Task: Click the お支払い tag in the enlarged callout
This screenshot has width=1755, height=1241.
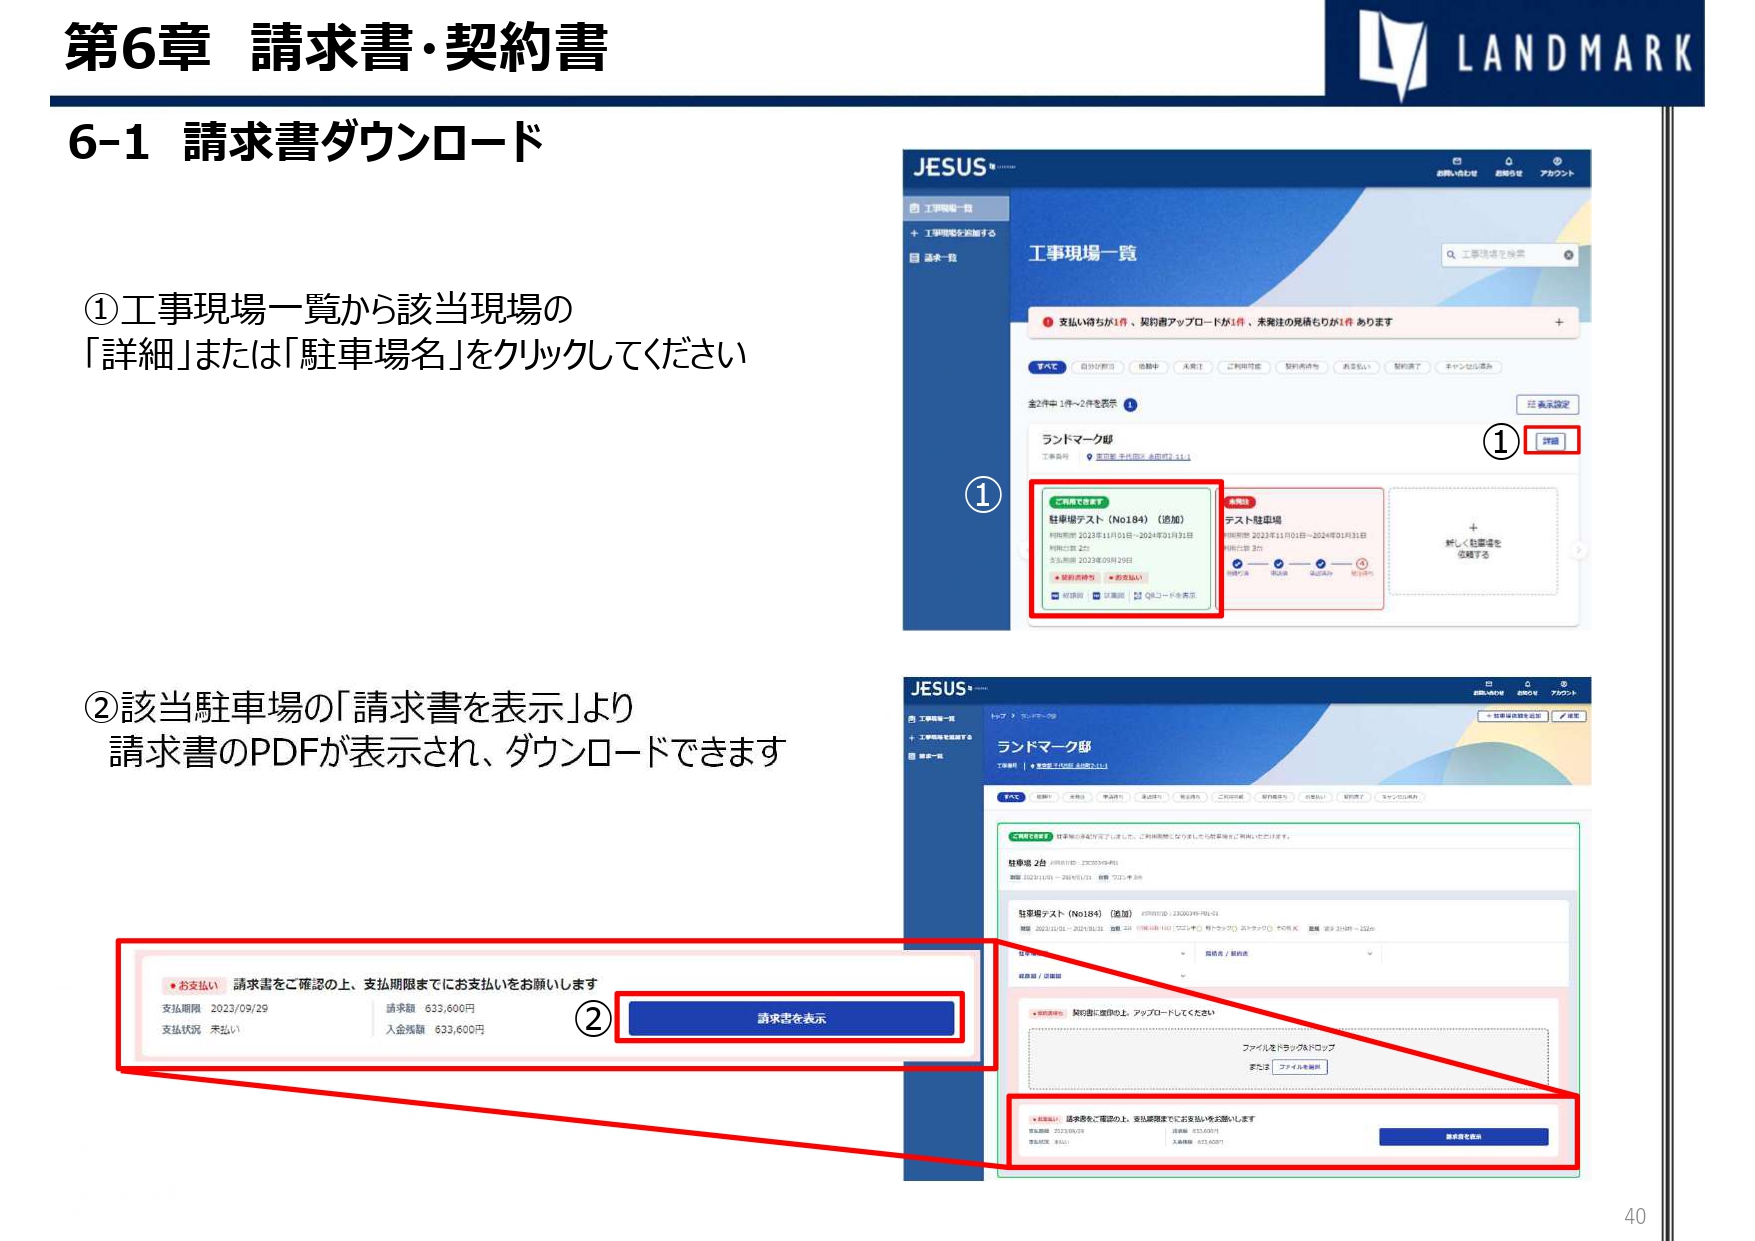Action: pyautogui.click(x=195, y=985)
